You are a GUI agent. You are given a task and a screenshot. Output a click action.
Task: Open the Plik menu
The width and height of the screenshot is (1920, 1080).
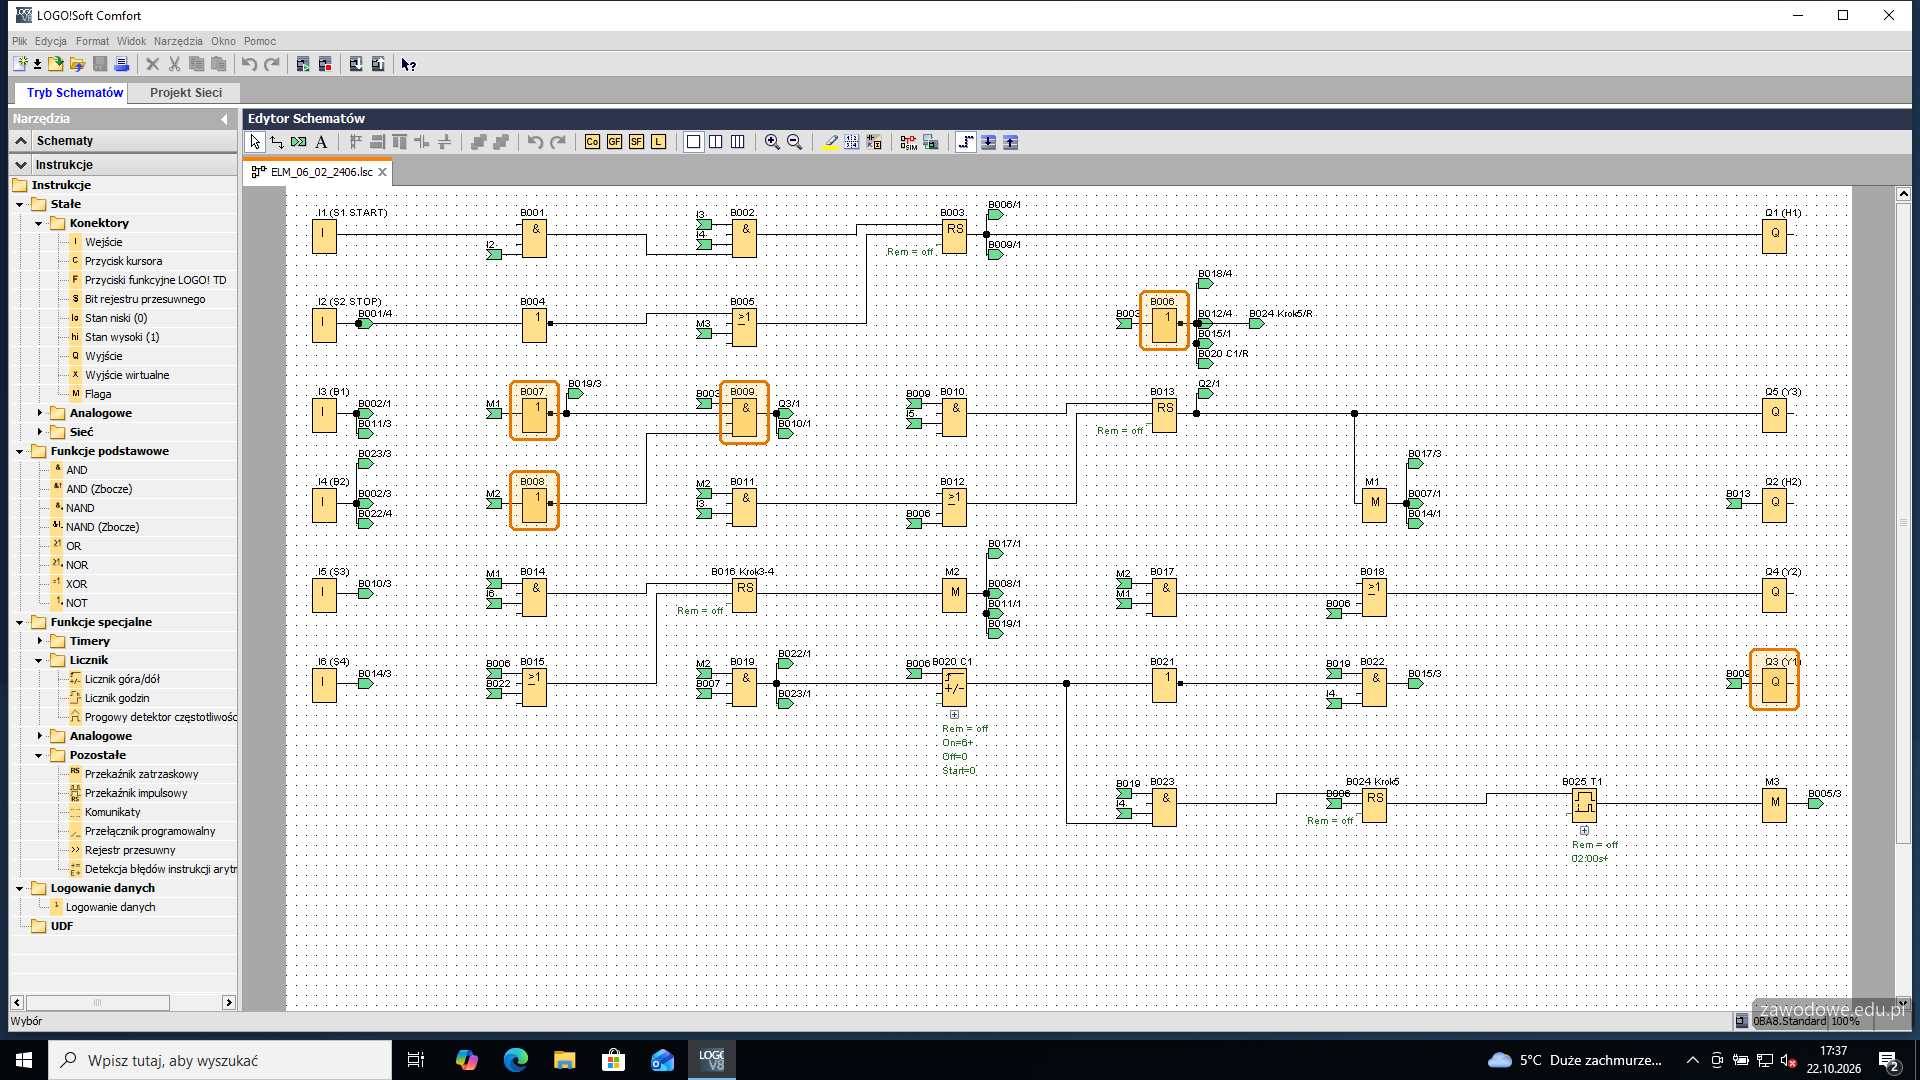[20, 41]
